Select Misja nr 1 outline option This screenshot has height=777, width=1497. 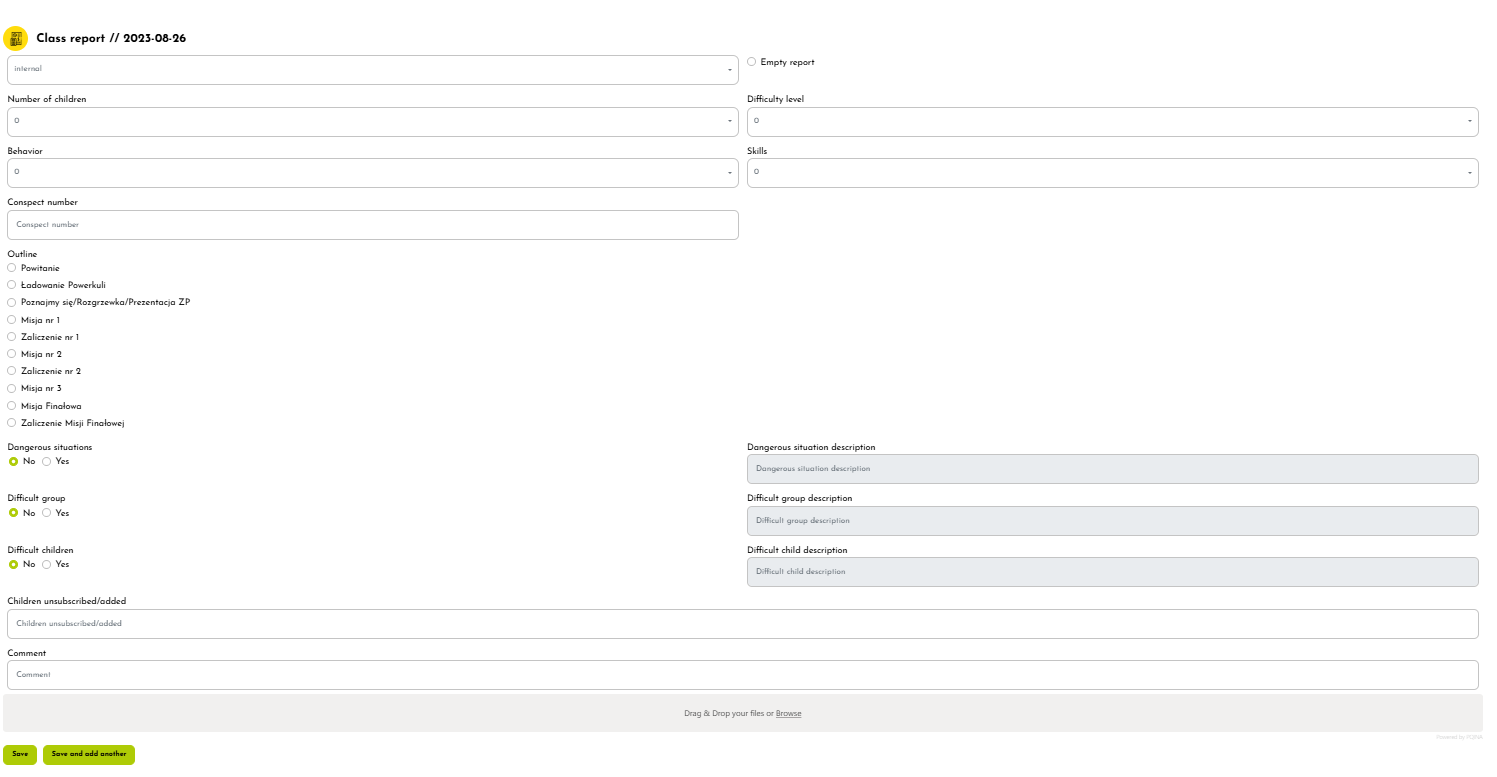12,320
